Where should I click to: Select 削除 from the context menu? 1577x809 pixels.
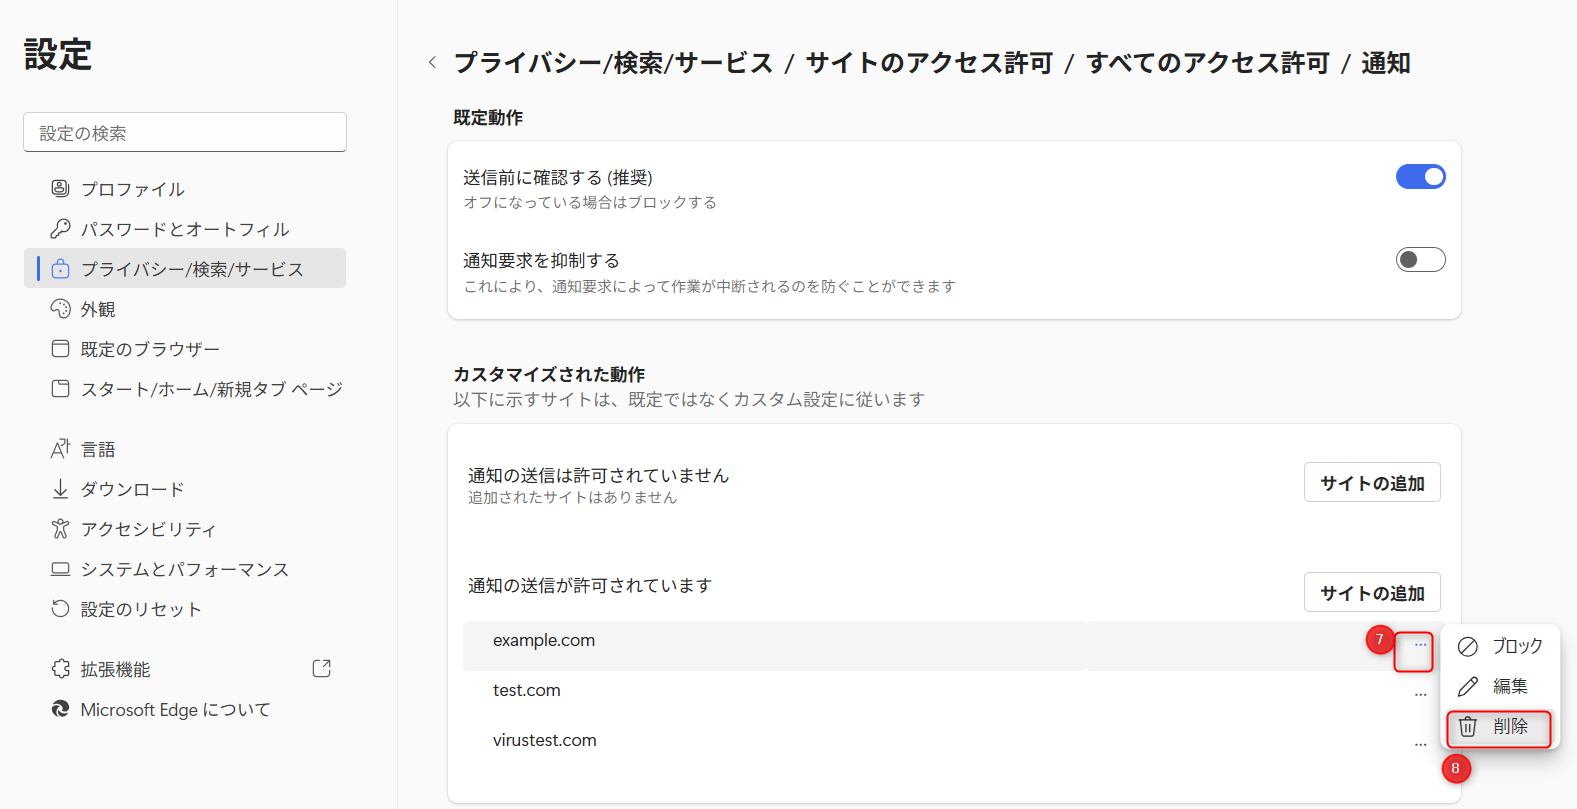coord(1498,727)
